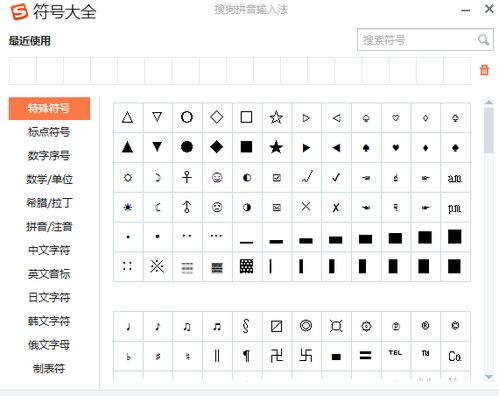Open the 俄文字母 category
The width and height of the screenshot is (499, 396).
click(x=49, y=345)
